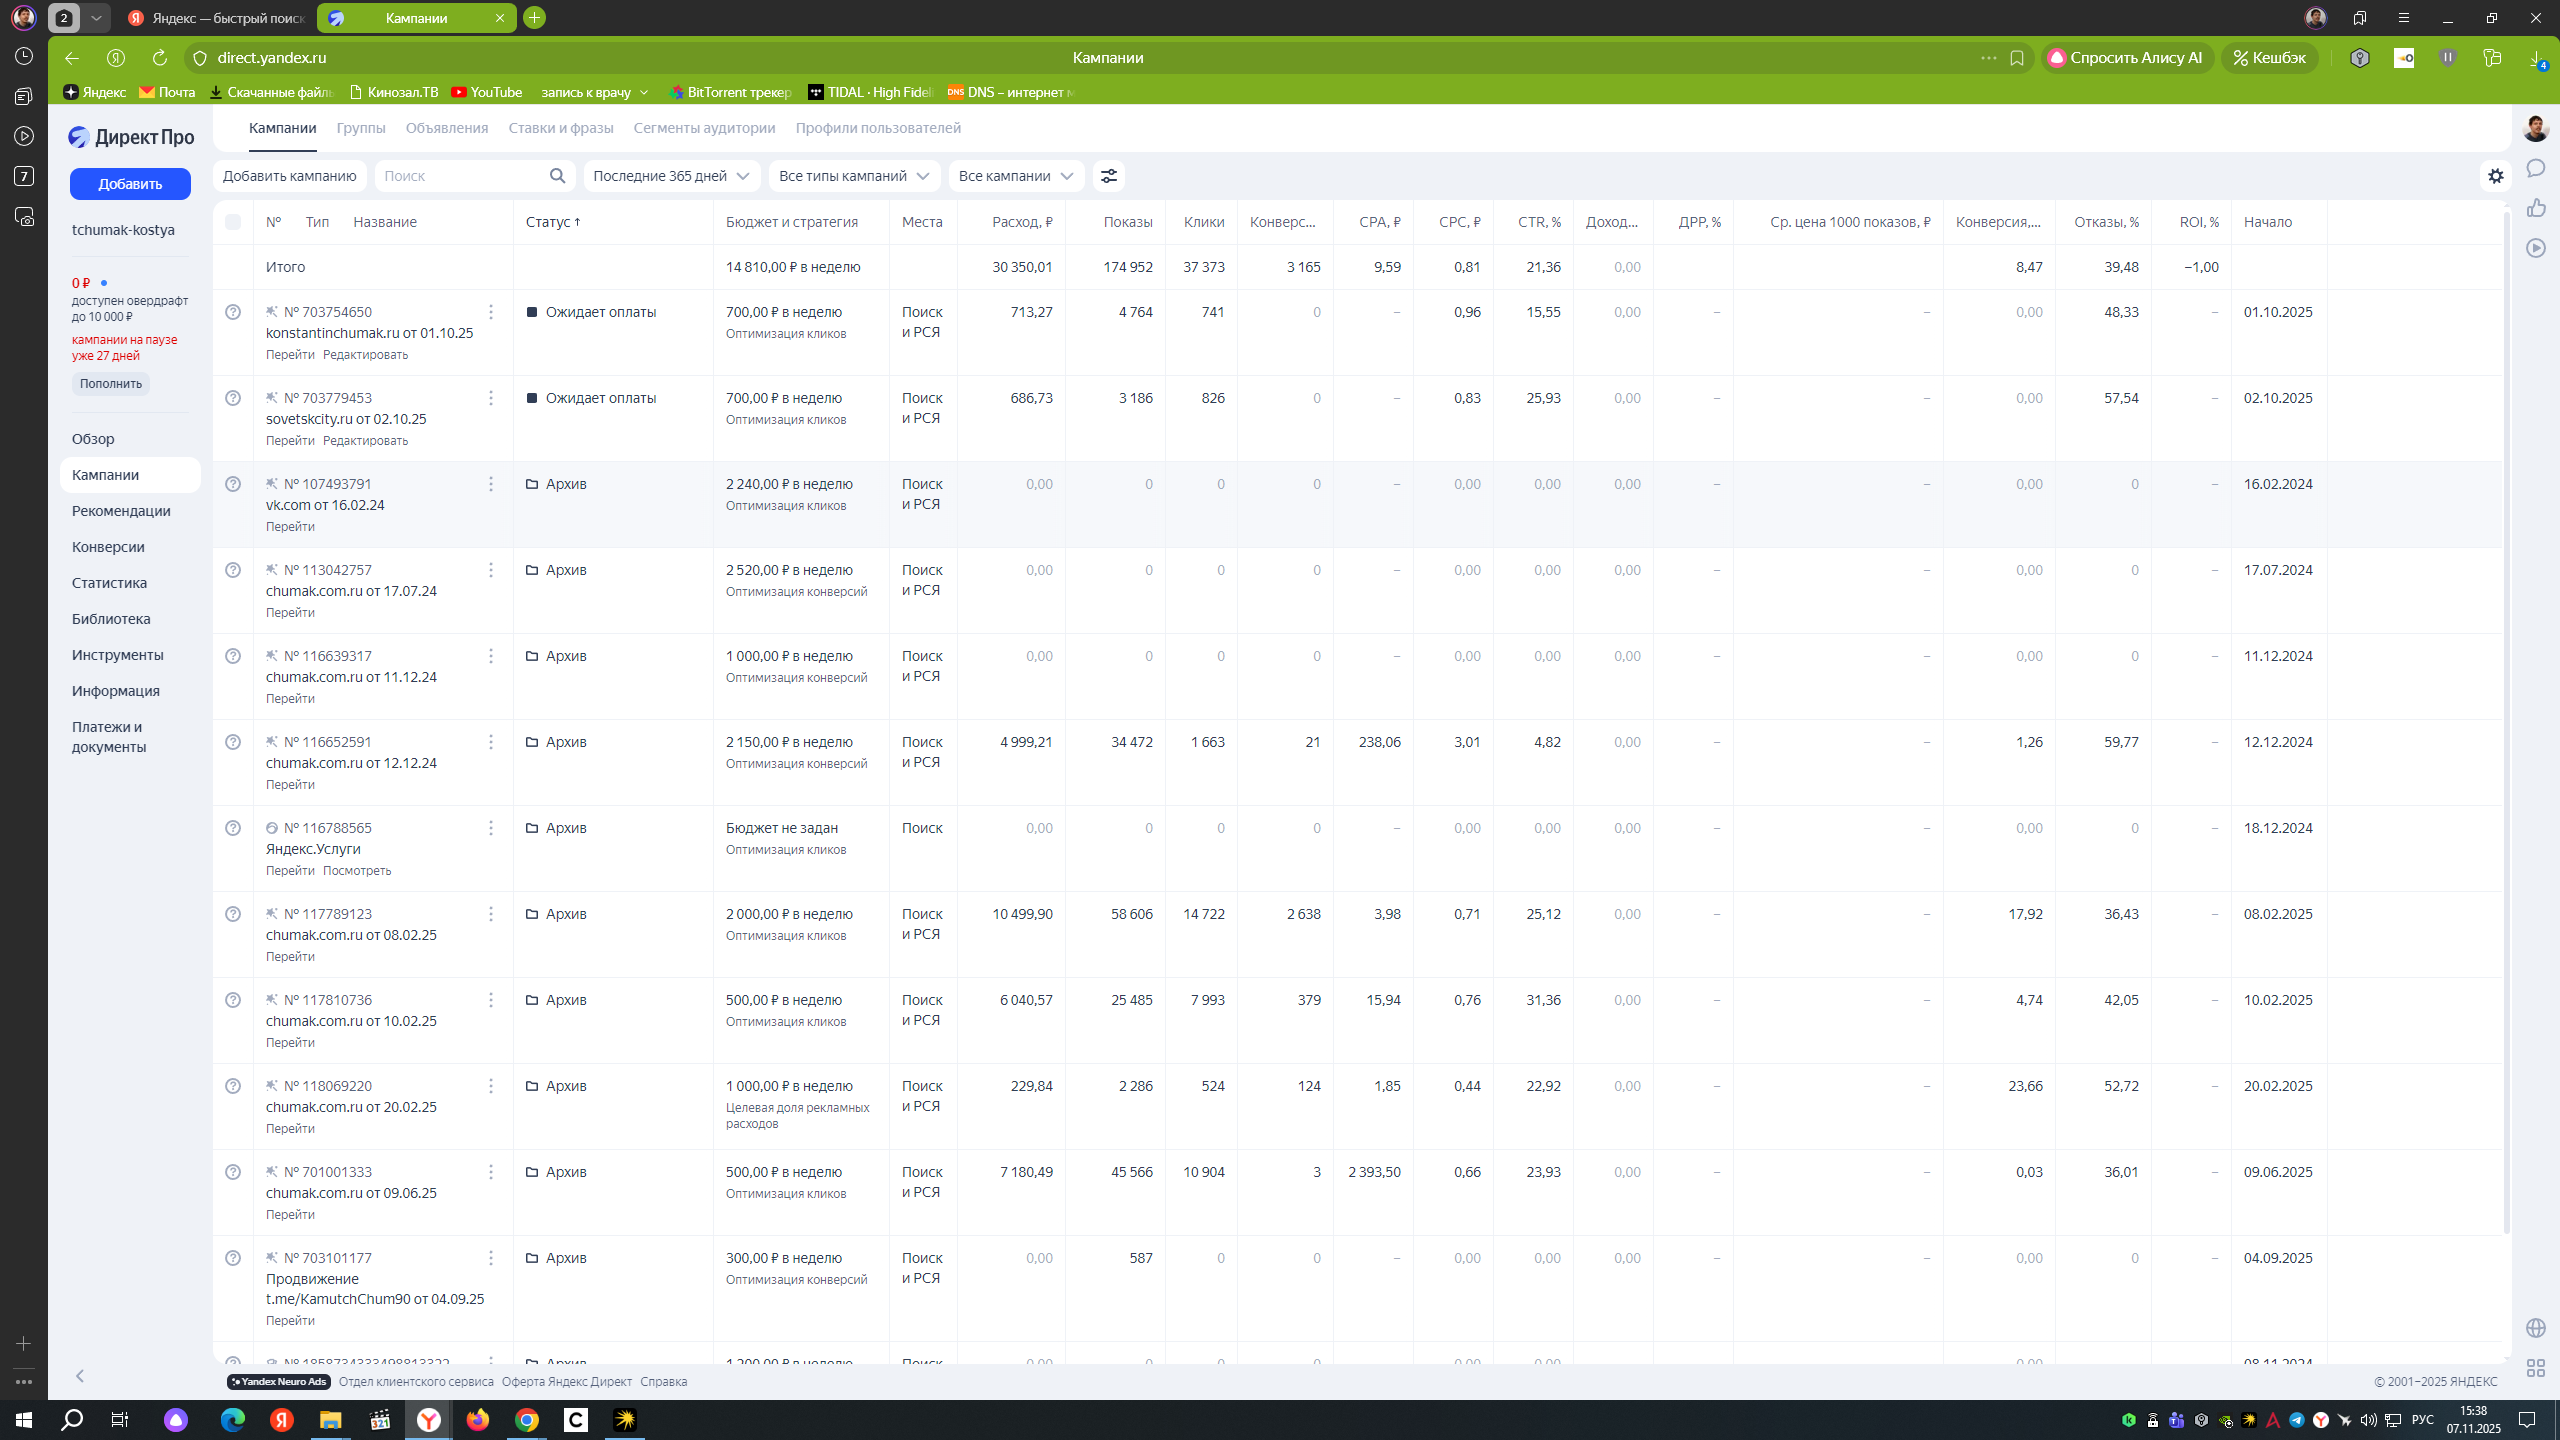Open the Справка link in the footer

point(663,1382)
